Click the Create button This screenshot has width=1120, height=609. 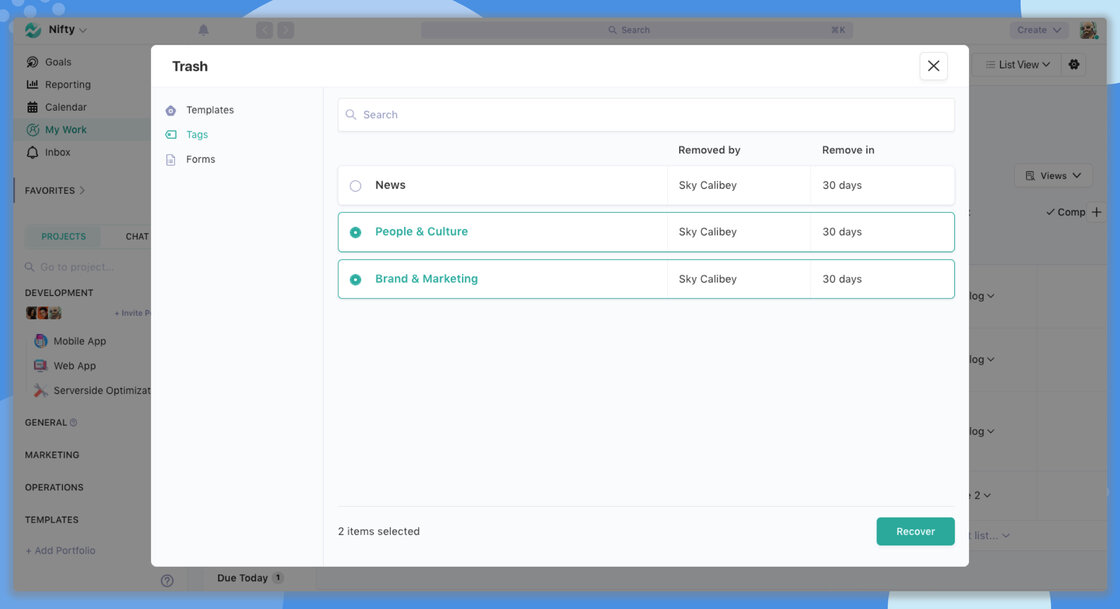(1038, 30)
